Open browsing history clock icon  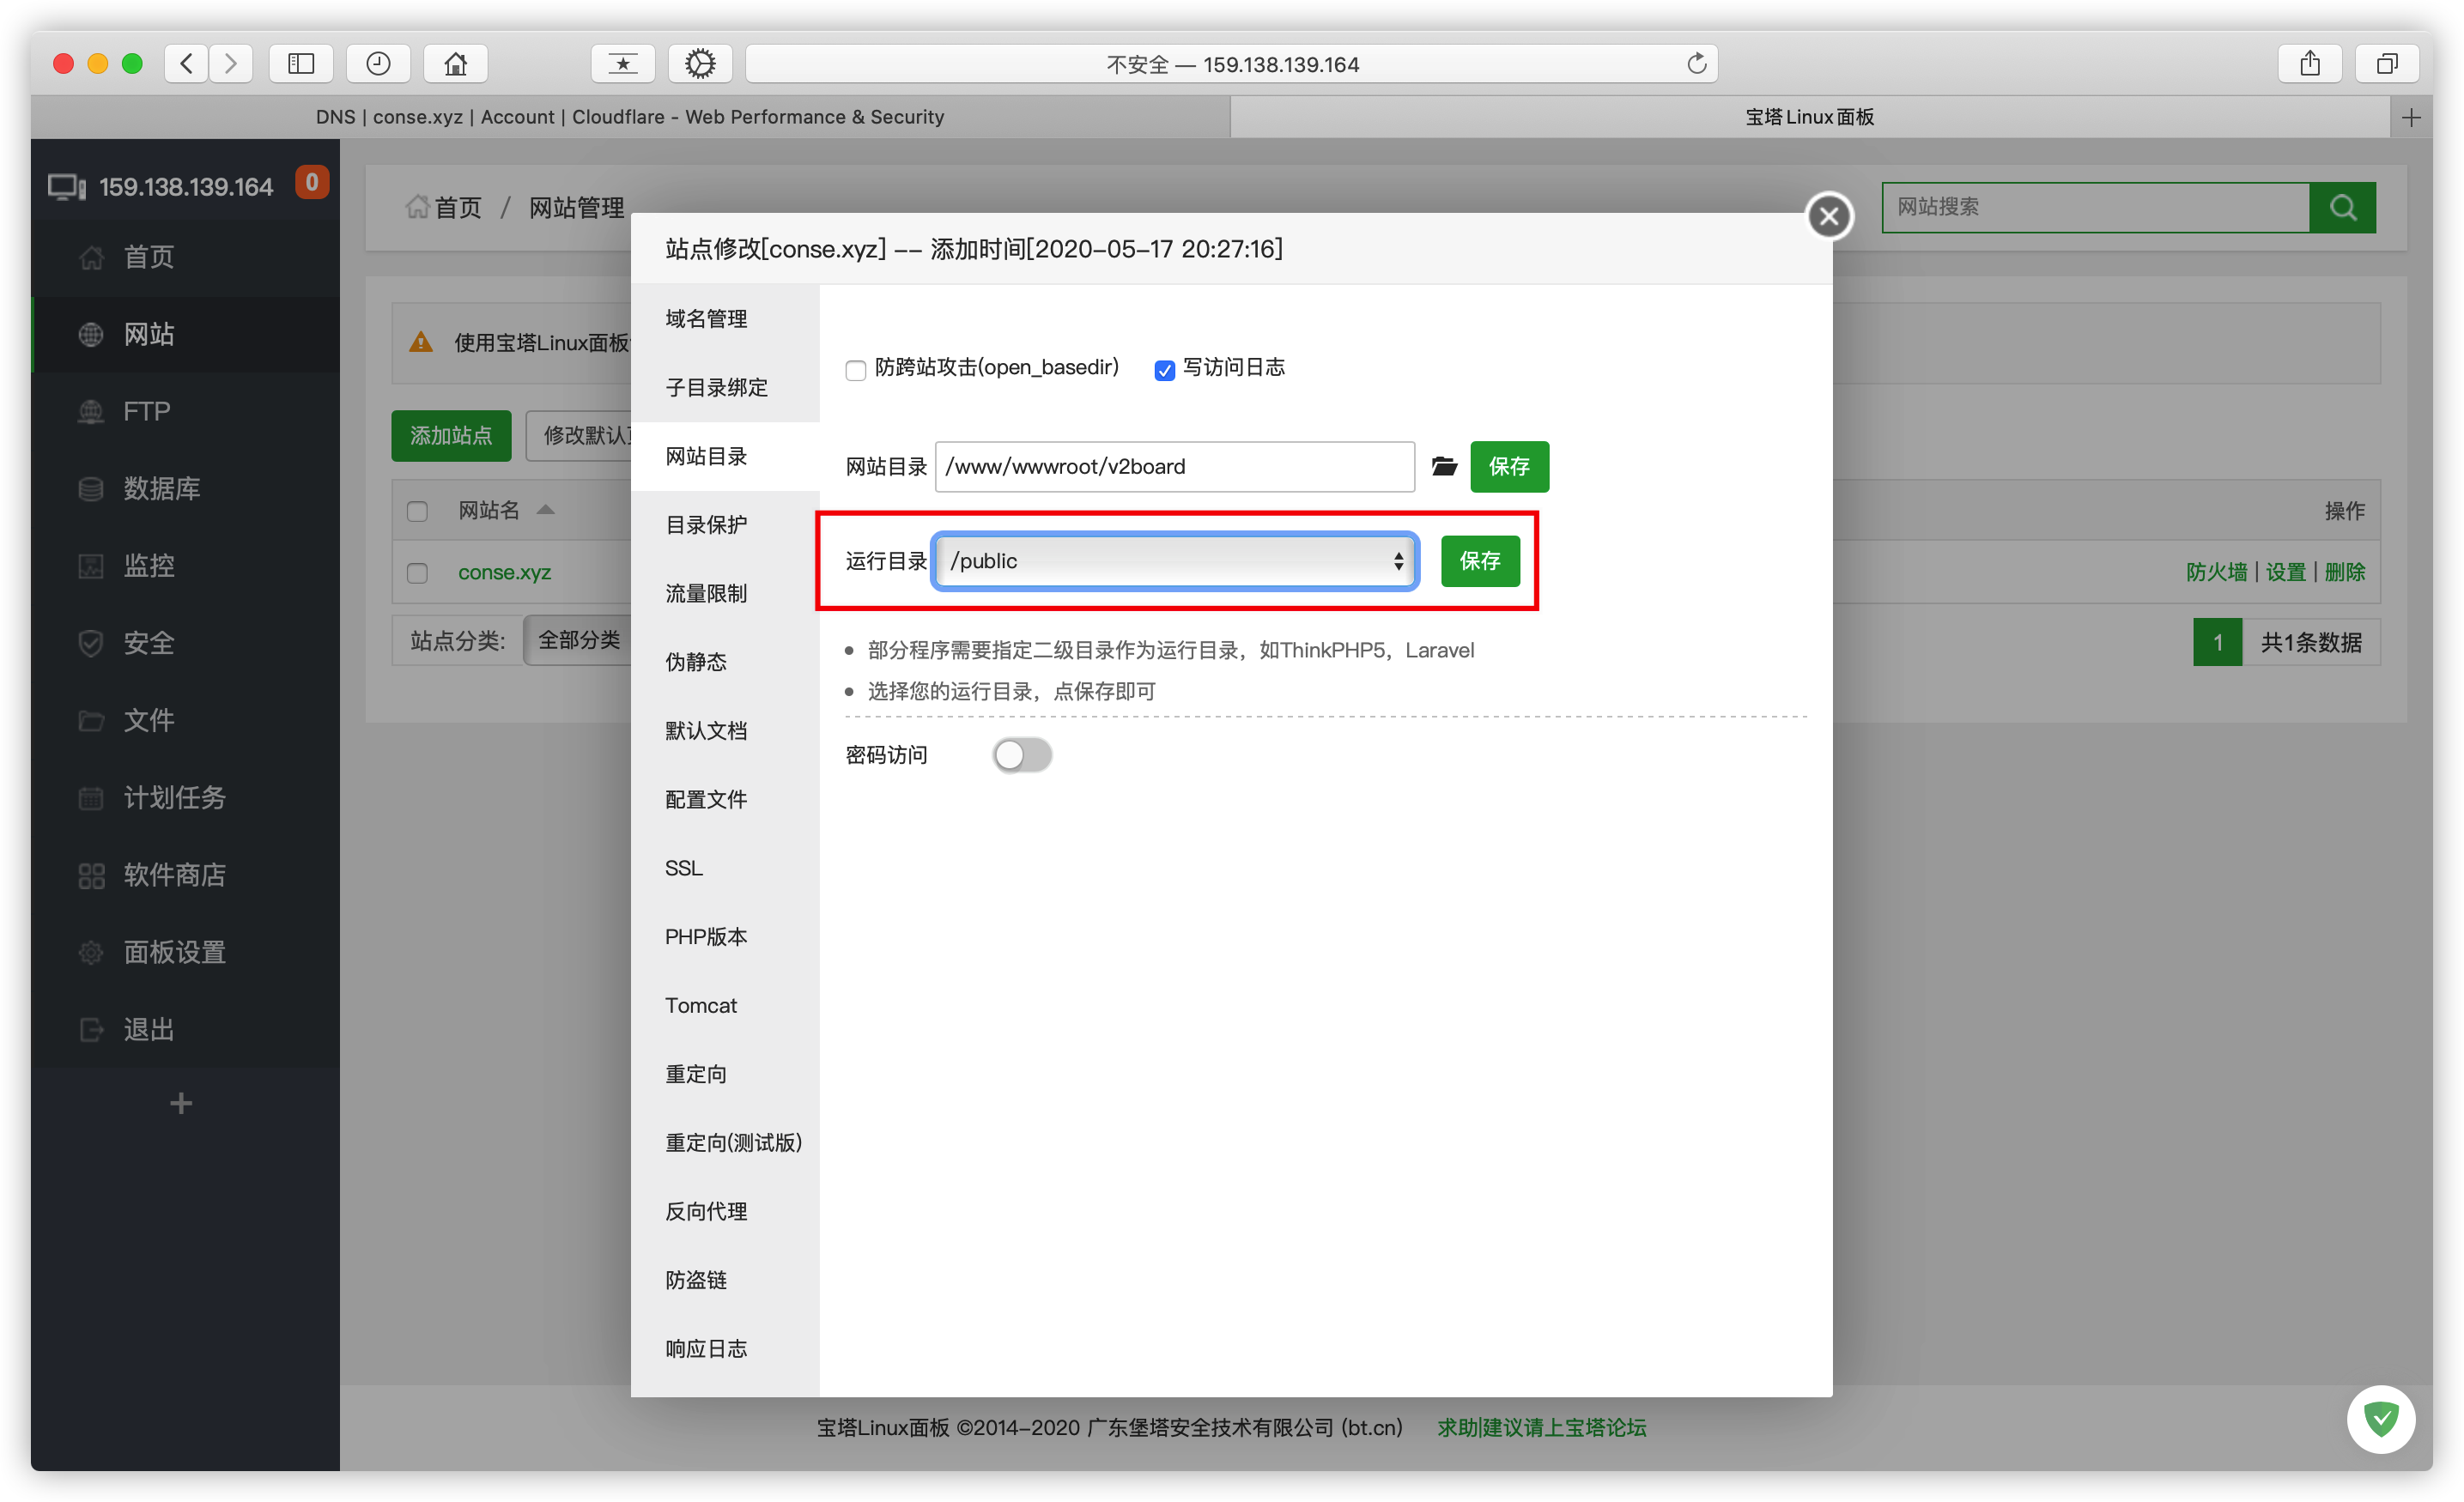[x=378, y=64]
